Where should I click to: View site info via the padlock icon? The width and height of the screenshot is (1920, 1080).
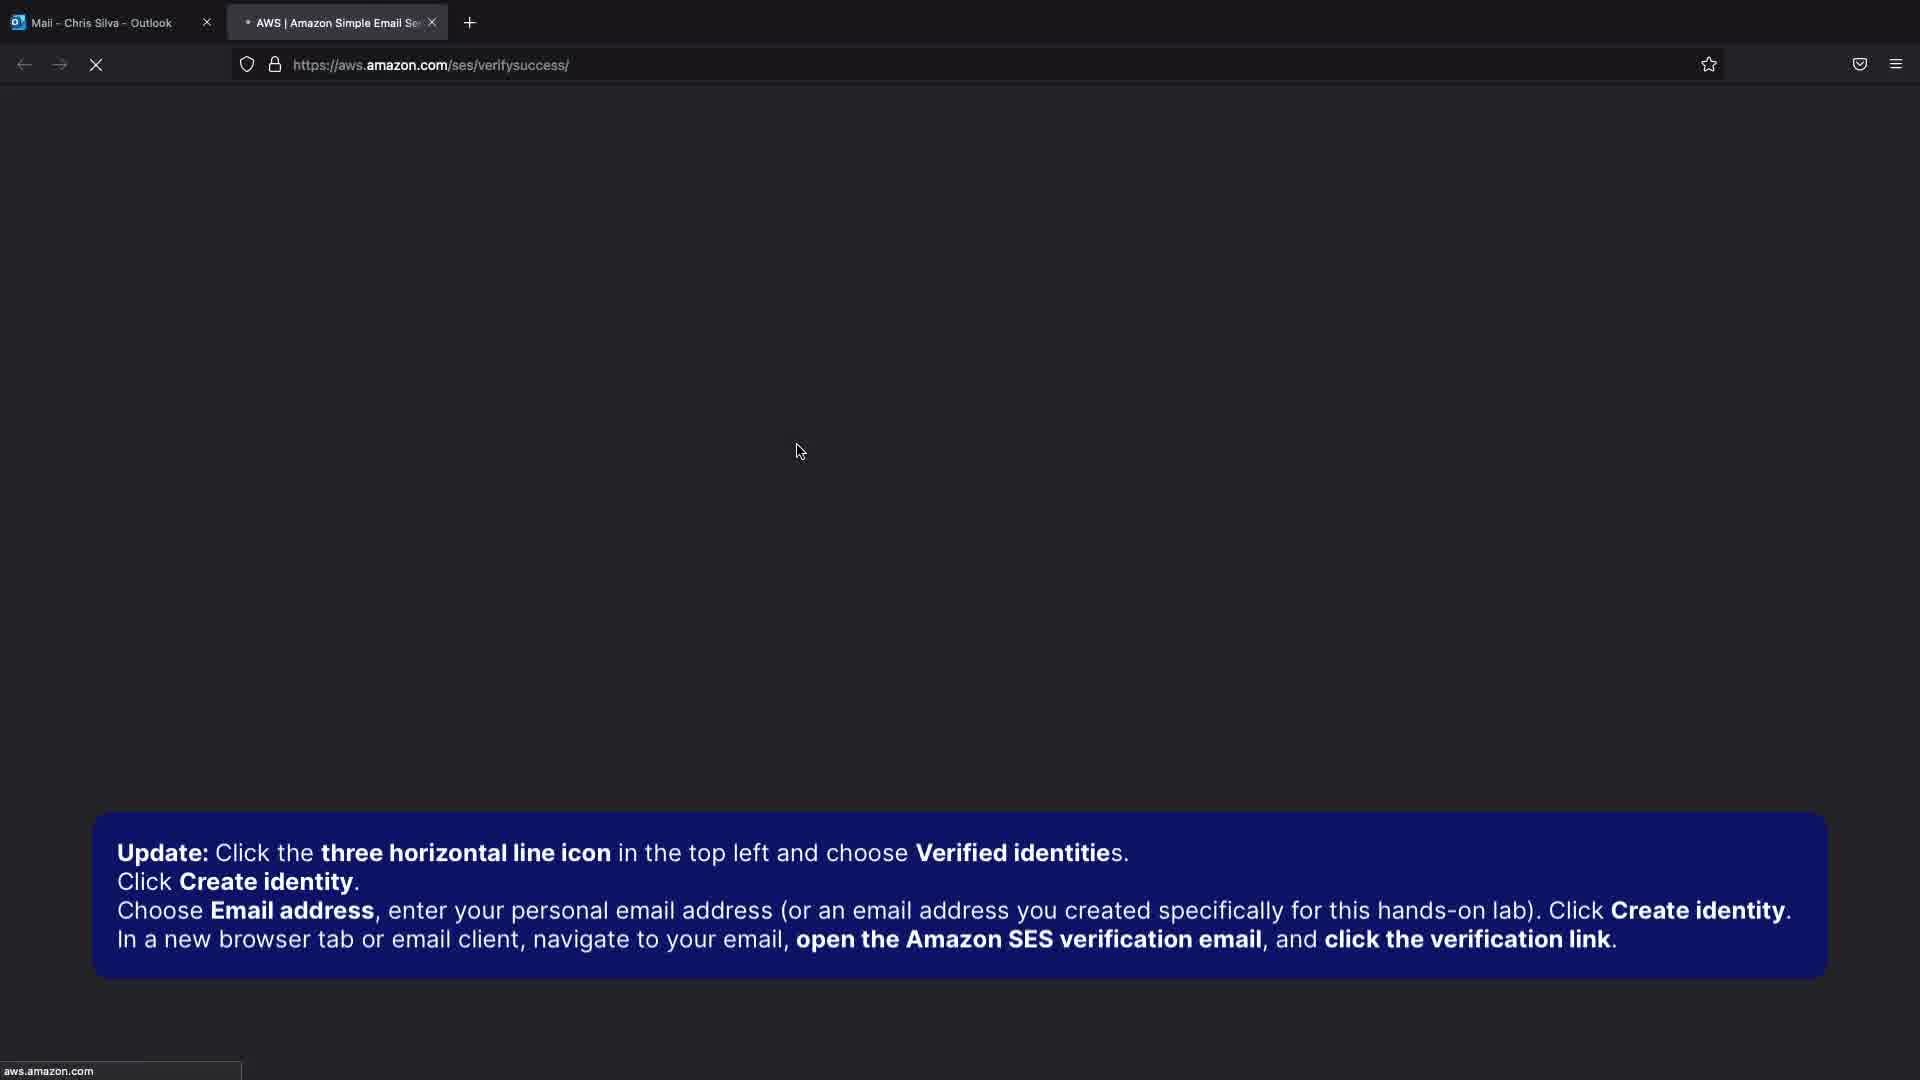[275, 65]
